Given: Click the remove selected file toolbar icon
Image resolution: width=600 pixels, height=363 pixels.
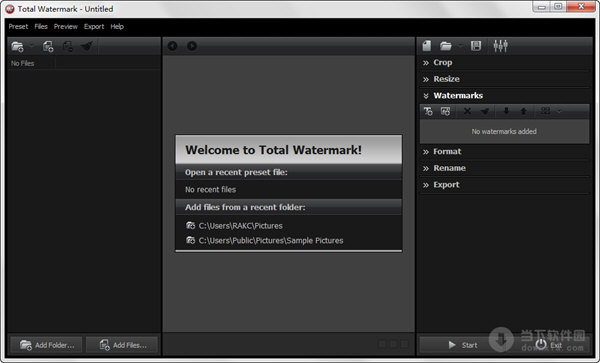Looking at the screenshot, I should click(x=68, y=46).
